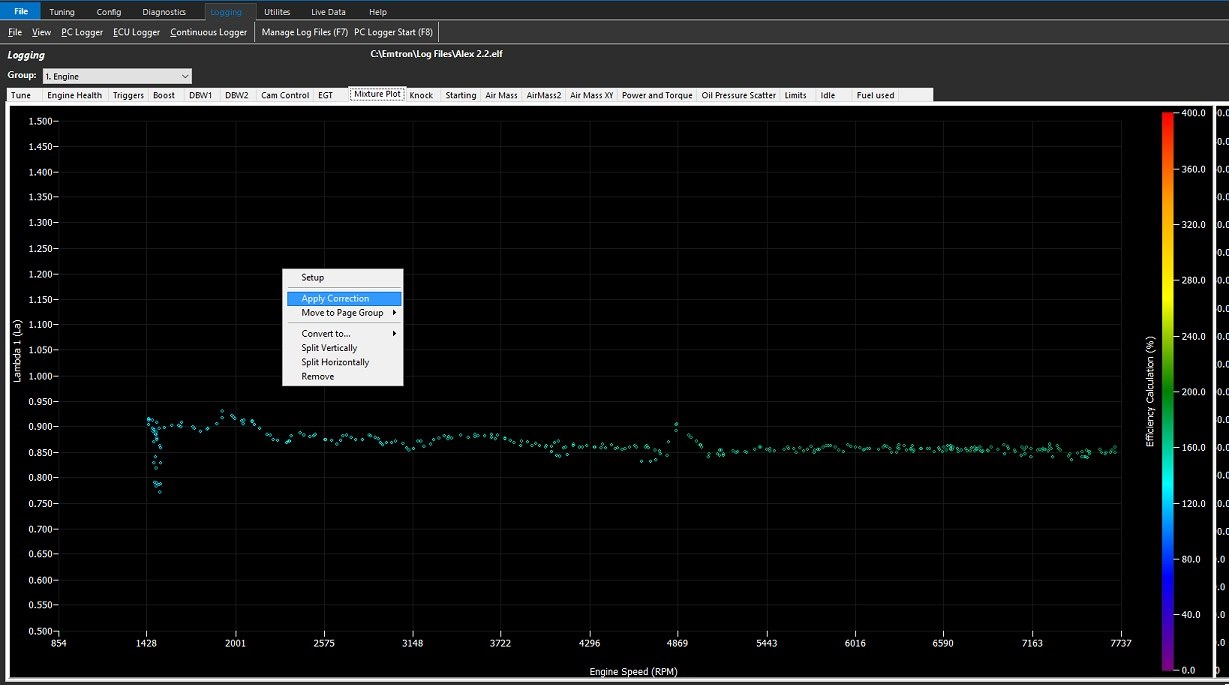
Task: Open the Live Data tab
Action: click(328, 12)
